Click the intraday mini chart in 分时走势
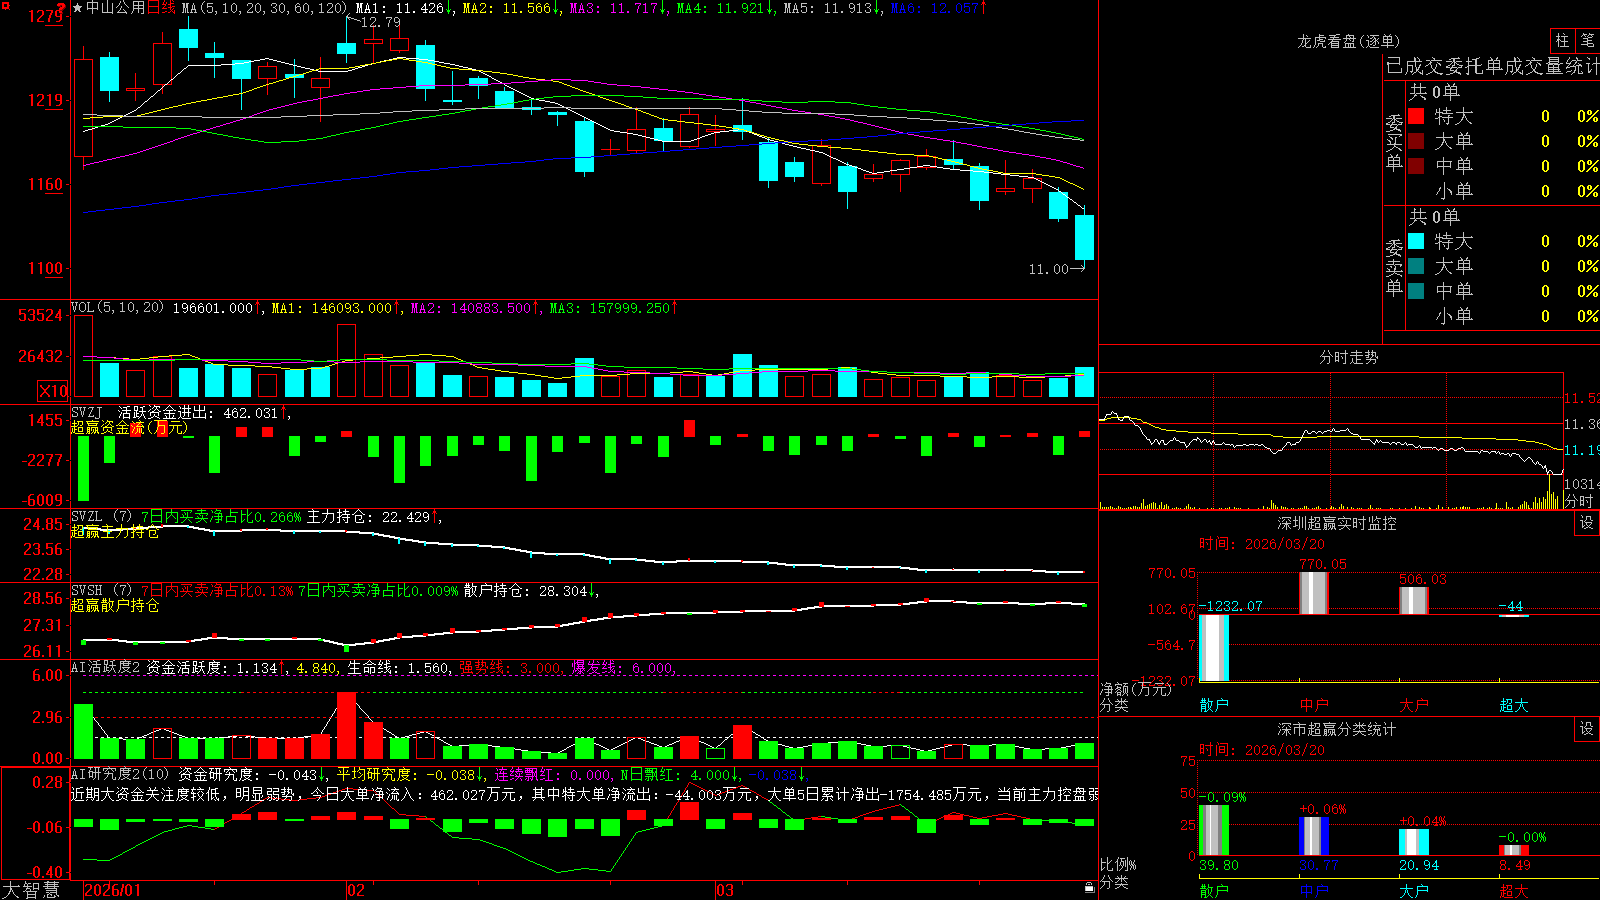 coord(1331,441)
